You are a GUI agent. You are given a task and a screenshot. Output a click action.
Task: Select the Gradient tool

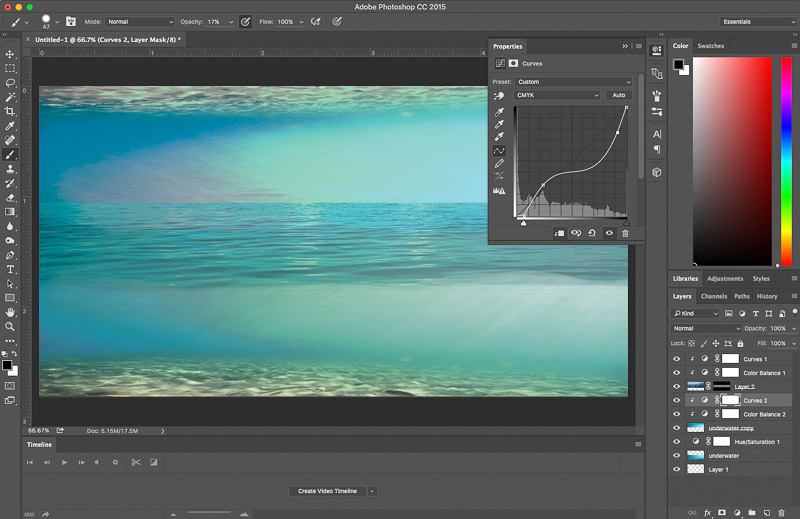click(x=10, y=212)
